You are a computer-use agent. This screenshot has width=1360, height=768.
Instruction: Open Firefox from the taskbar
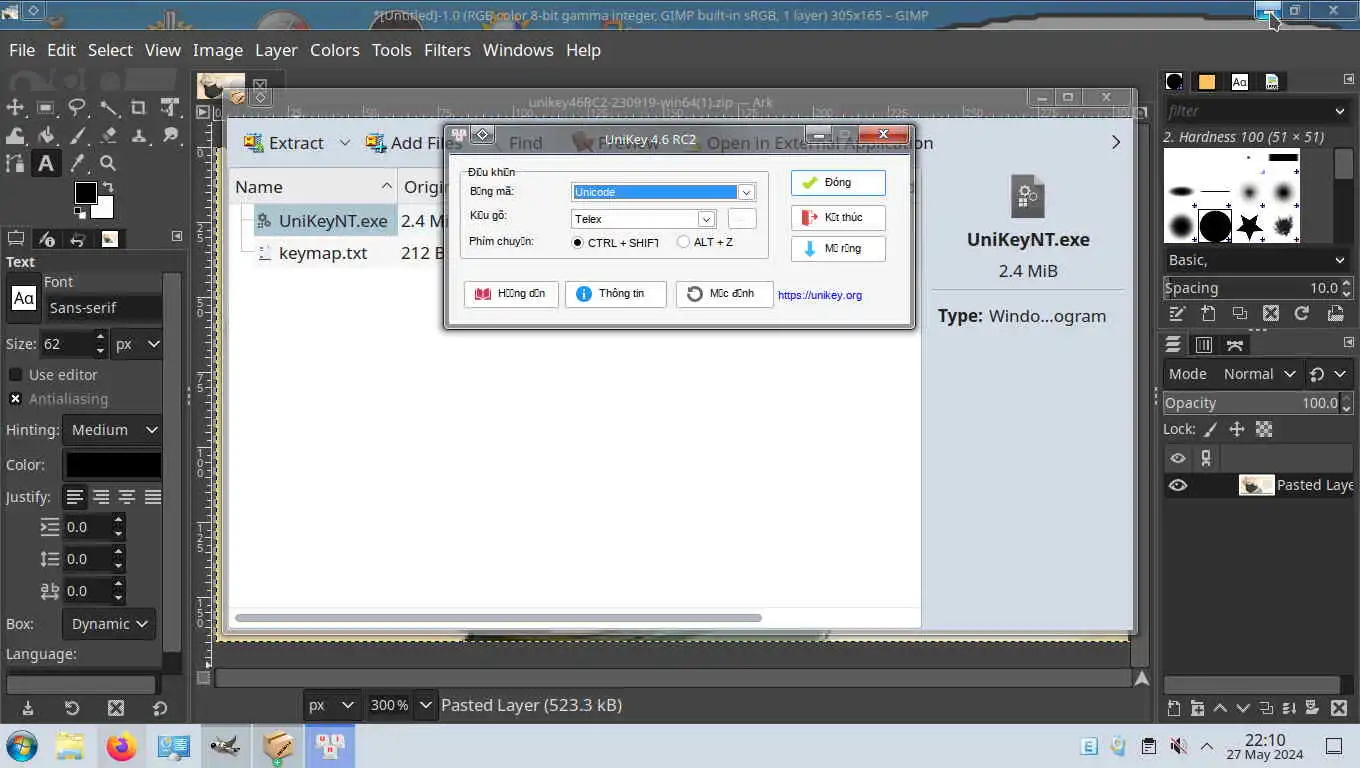pyautogui.click(x=121, y=746)
